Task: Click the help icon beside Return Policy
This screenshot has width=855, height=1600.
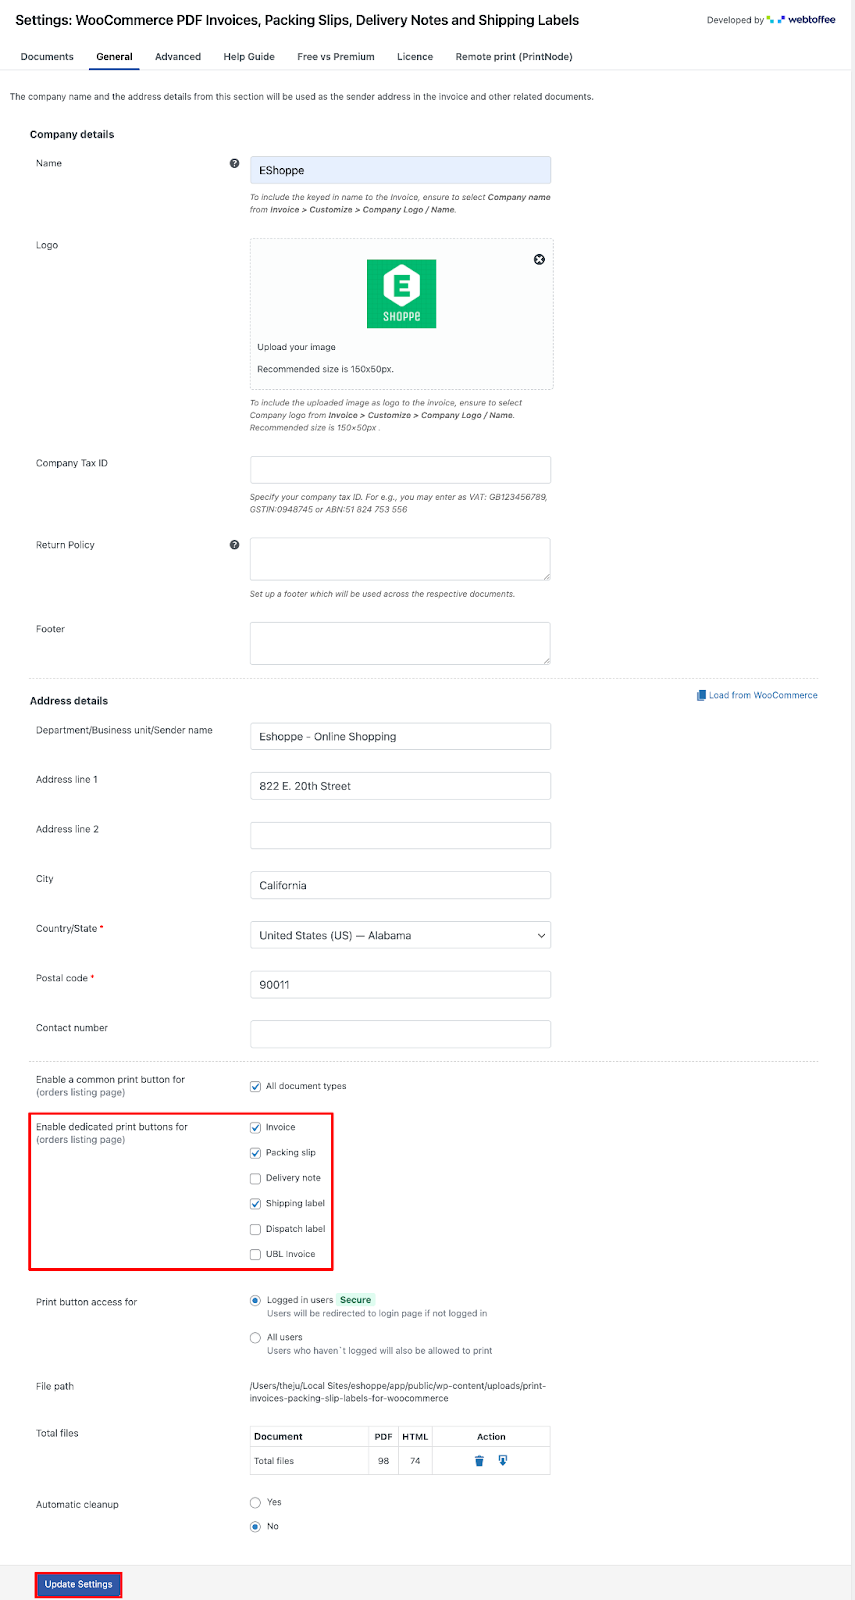Action: (234, 545)
